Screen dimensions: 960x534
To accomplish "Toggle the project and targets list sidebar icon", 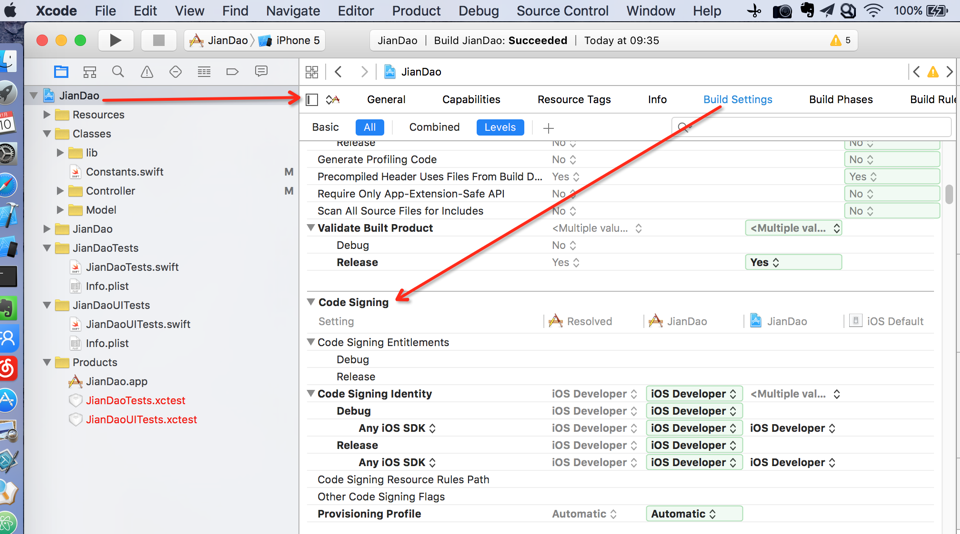I will tap(312, 99).
